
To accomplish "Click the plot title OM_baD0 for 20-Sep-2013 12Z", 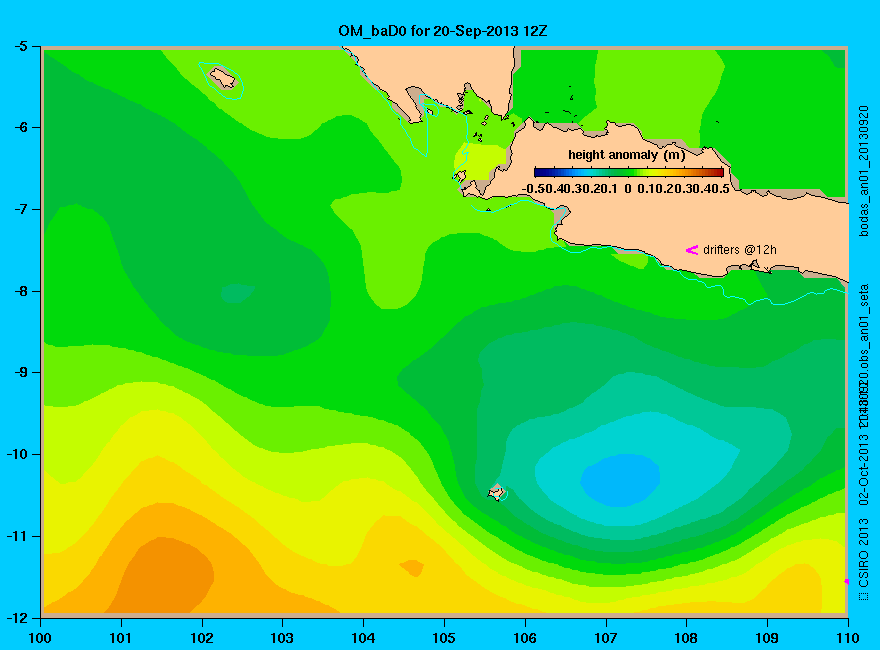I will point(442,31).
